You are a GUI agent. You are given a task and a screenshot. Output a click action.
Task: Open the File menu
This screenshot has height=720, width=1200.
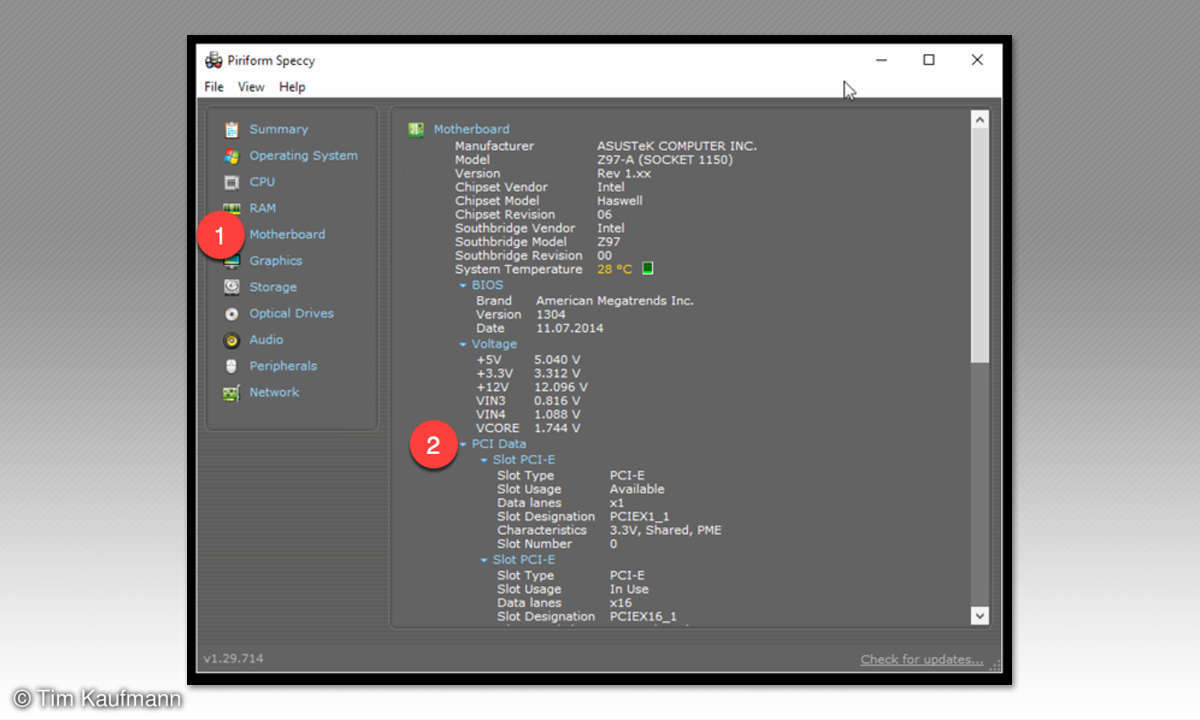coord(214,87)
